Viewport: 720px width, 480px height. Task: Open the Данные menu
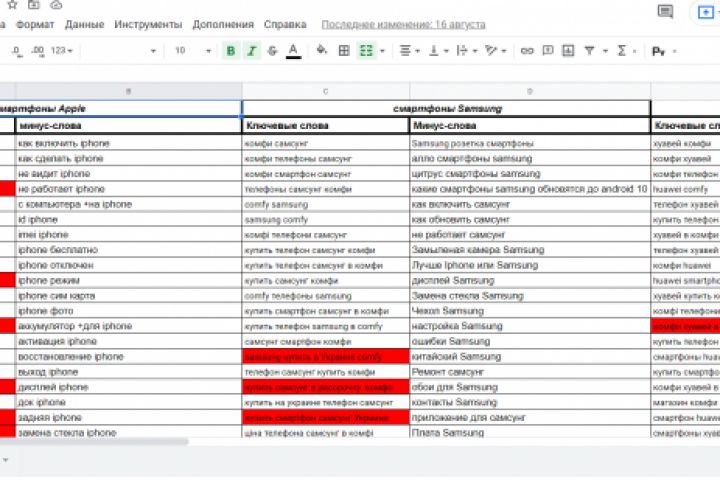[x=84, y=24]
